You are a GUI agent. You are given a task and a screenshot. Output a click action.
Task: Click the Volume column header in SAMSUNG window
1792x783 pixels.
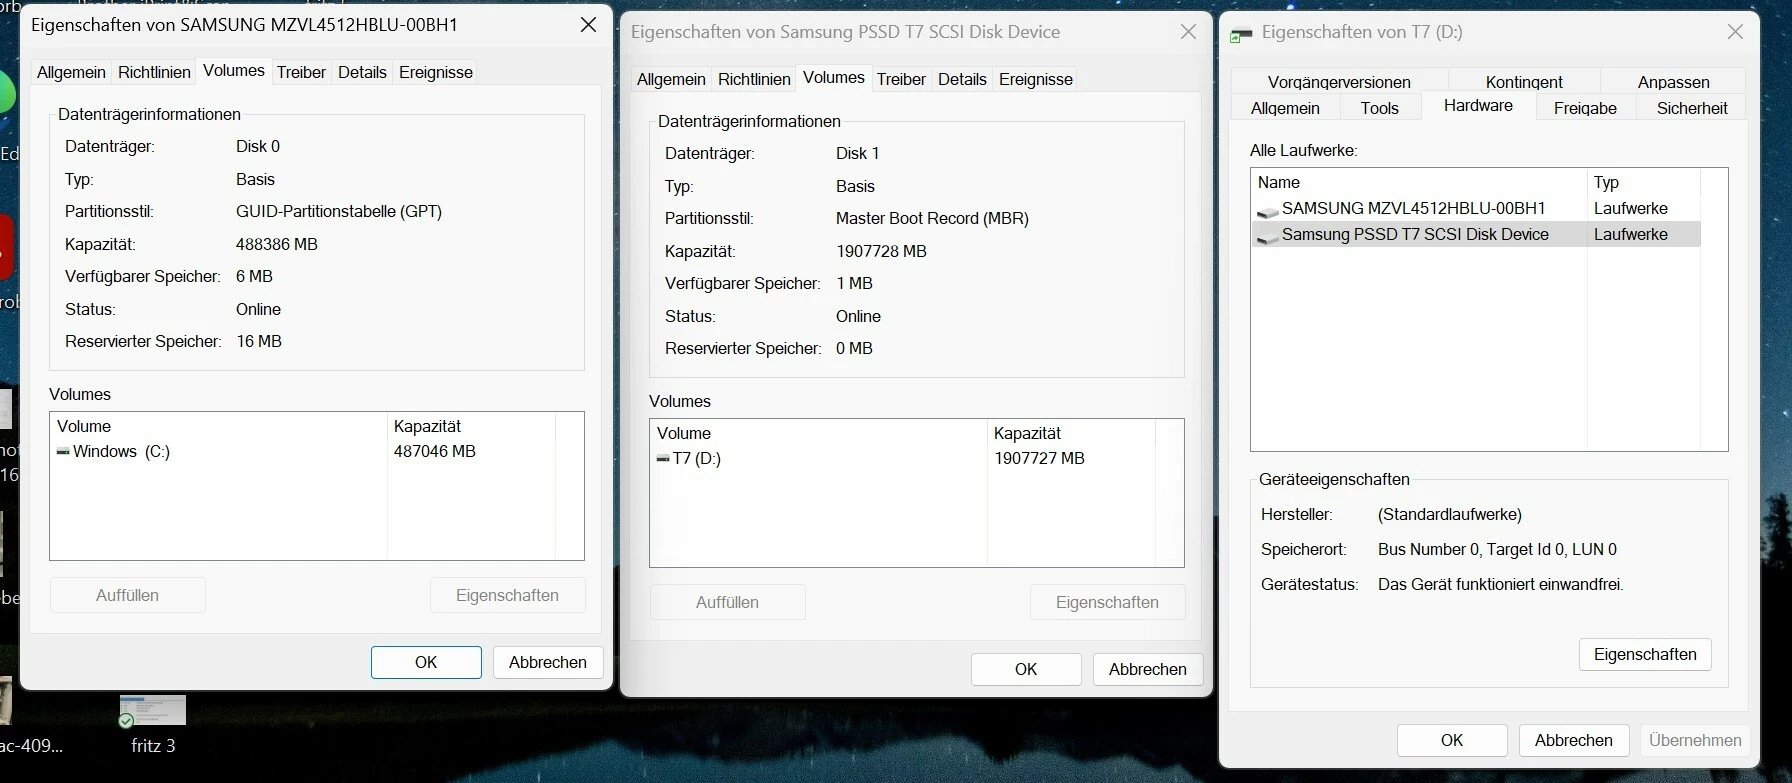pyautogui.click(x=218, y=426)
